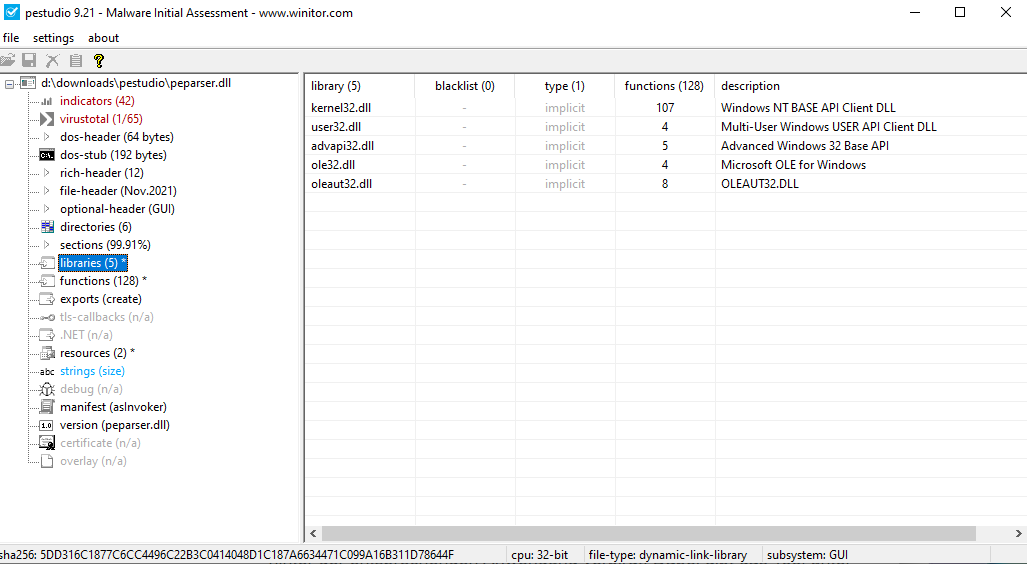Screen dimensions: 1027x564
Task: Select manifest (asInvoker) tree item
Action: (x=113, y=407)
